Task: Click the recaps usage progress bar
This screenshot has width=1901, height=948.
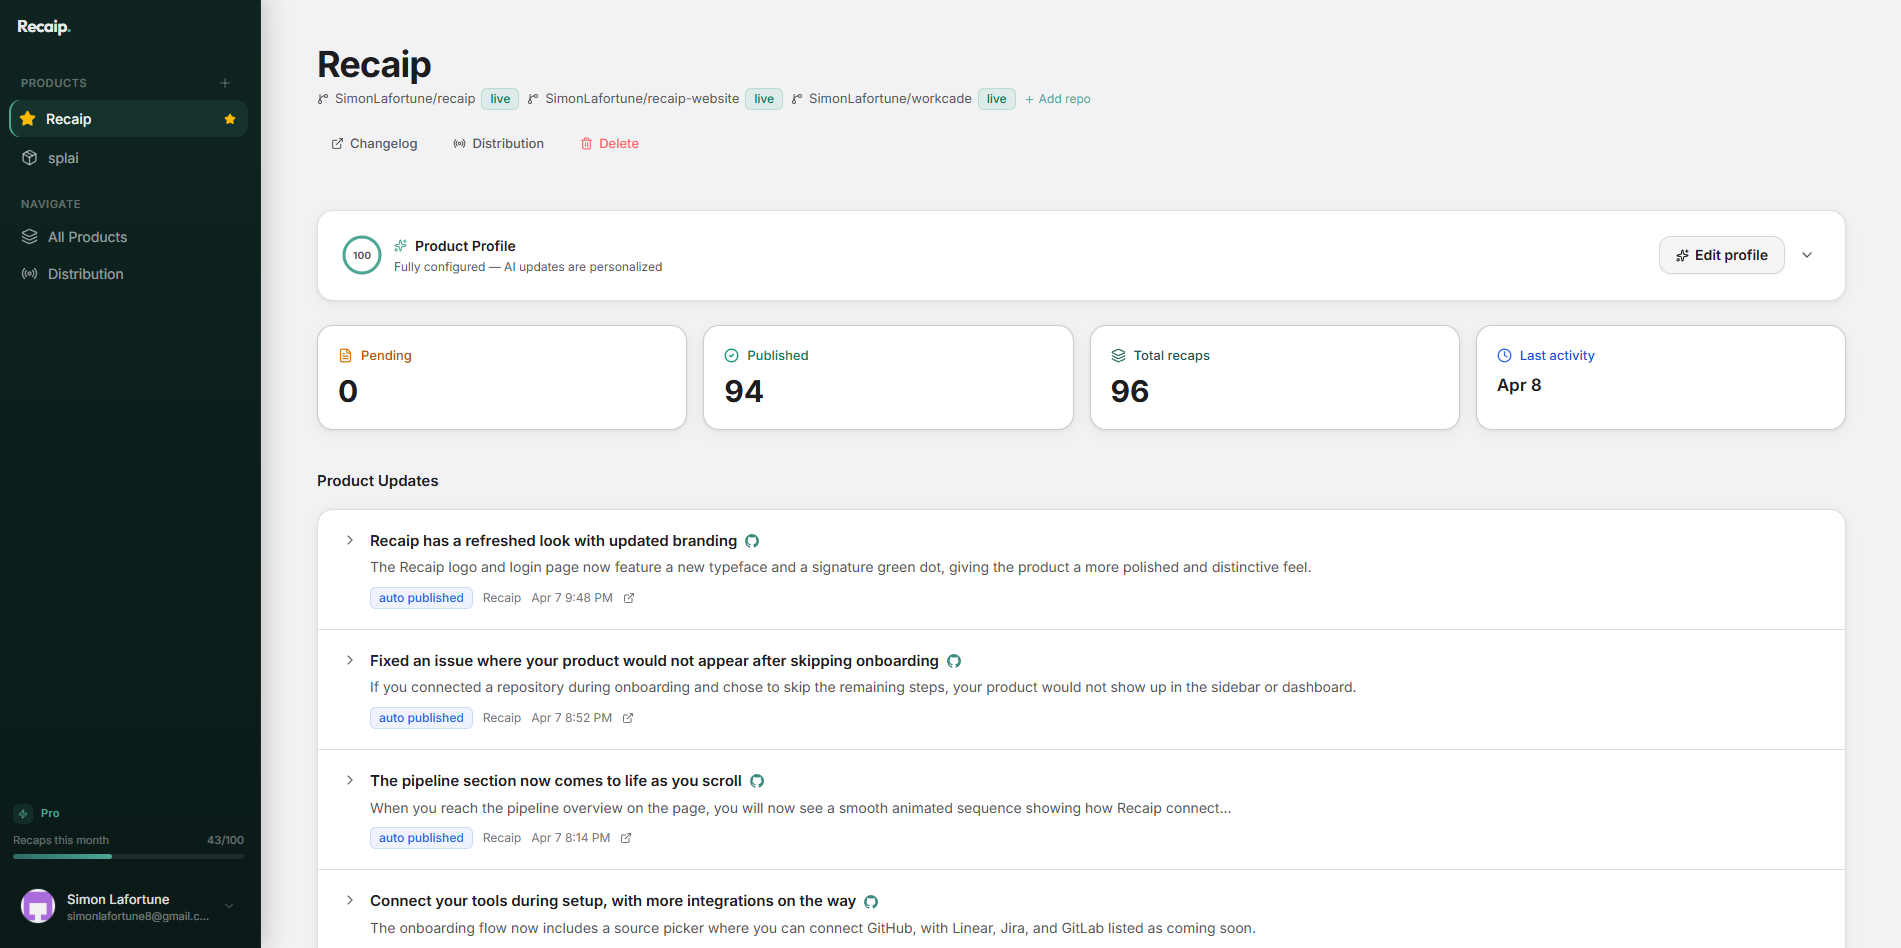Action: point(127,855)
